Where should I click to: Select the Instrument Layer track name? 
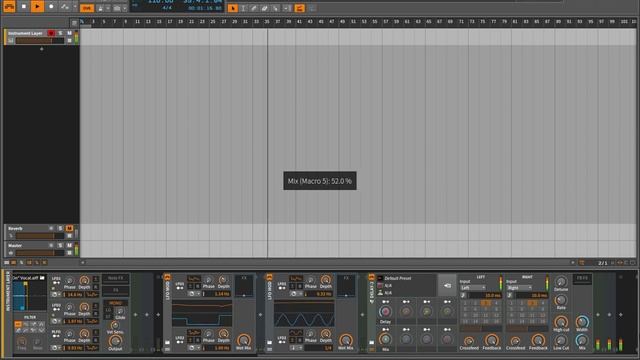[25, 33]
